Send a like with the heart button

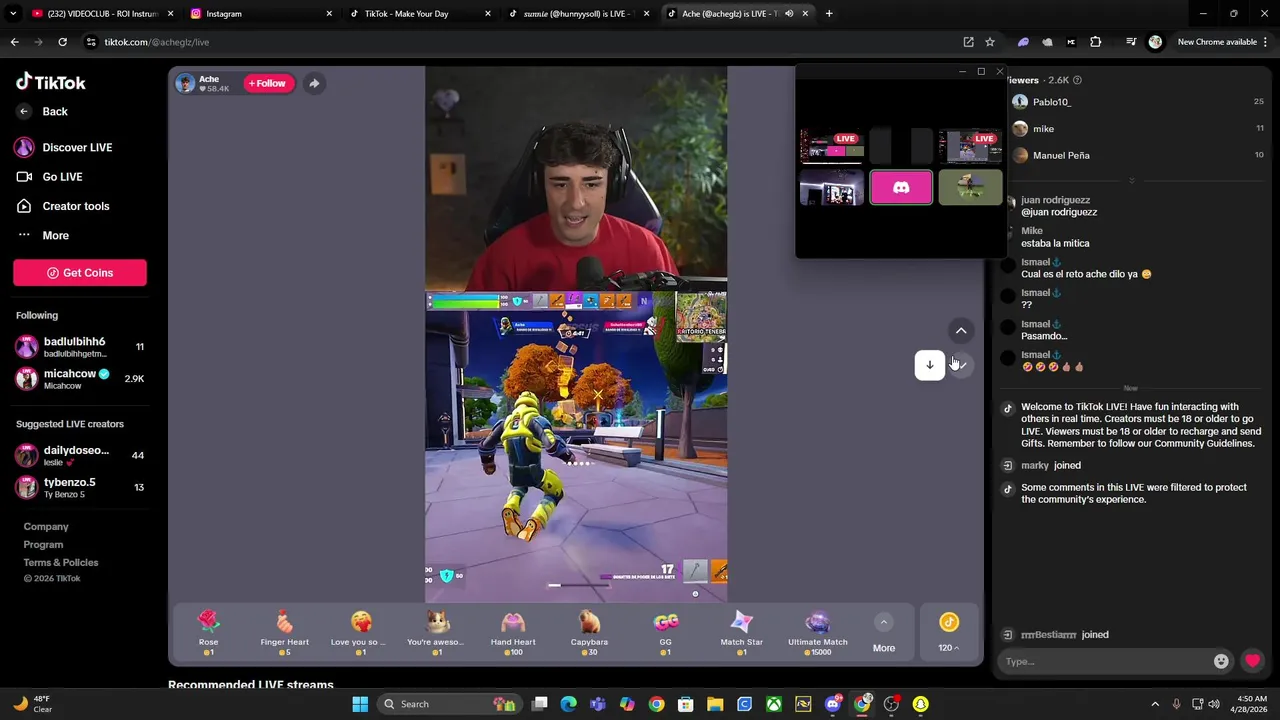pyautogui.click(x=1252, y=661)
